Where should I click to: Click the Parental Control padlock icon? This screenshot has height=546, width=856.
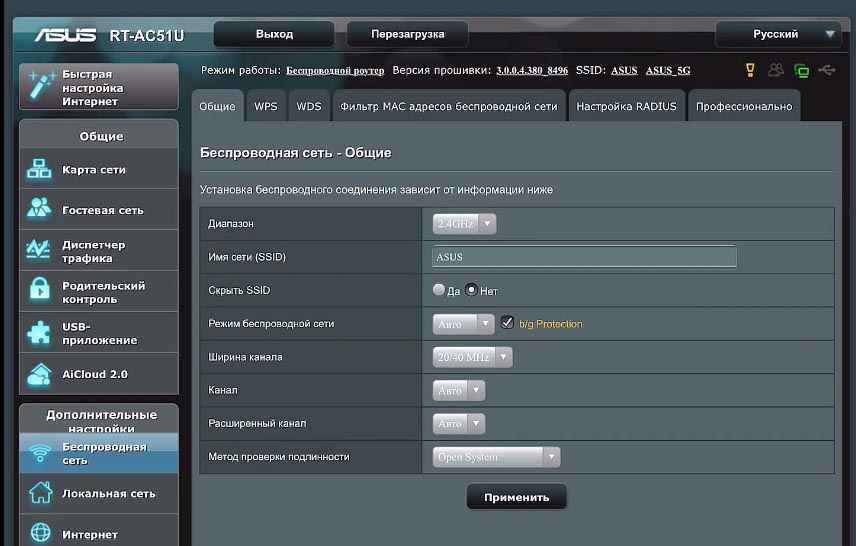40,292
